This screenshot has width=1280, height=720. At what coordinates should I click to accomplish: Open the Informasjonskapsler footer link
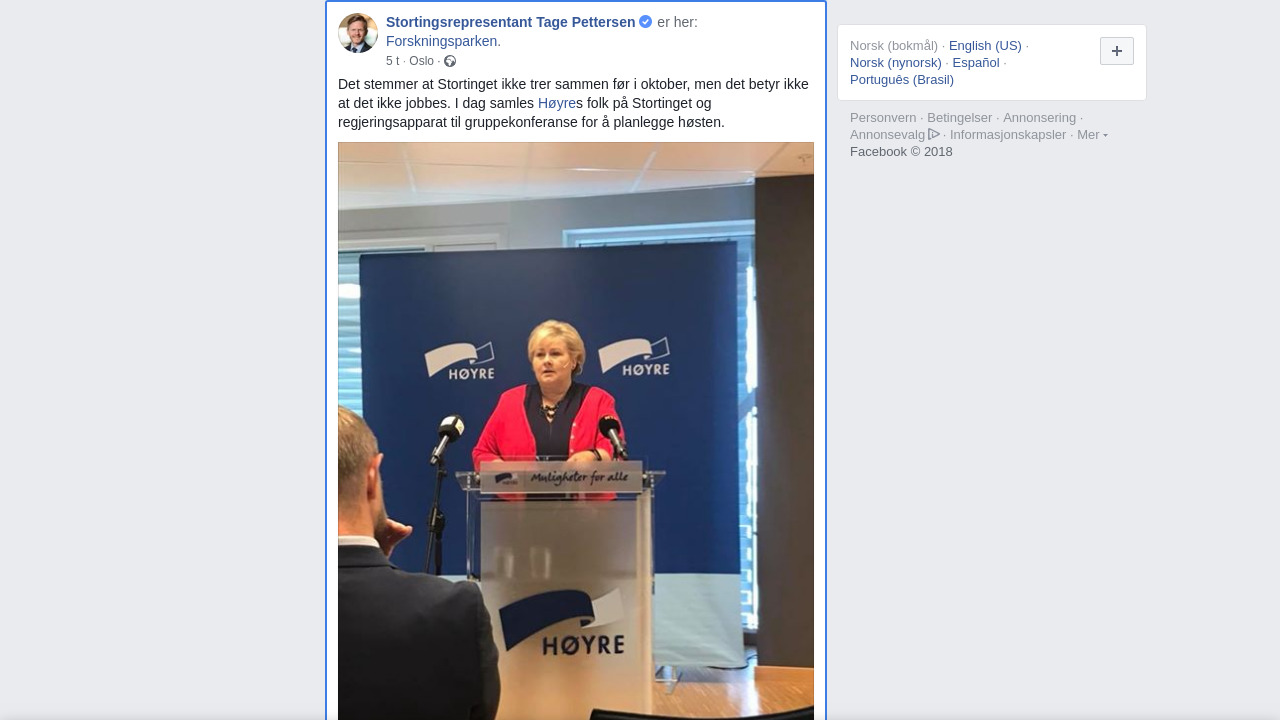(x=1008, y=135)
